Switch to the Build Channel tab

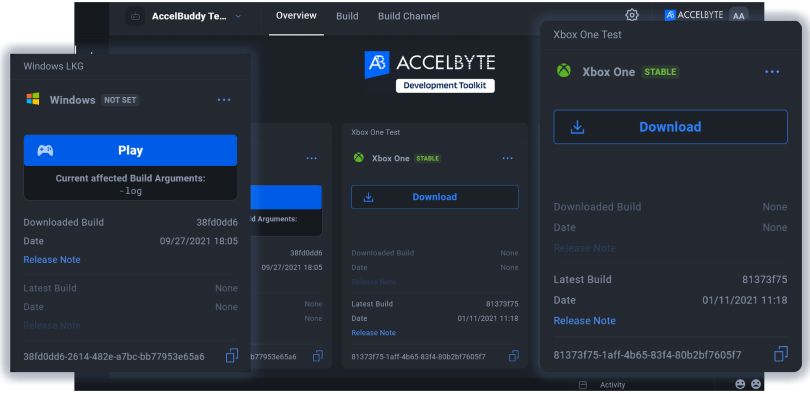click(409, 16)
